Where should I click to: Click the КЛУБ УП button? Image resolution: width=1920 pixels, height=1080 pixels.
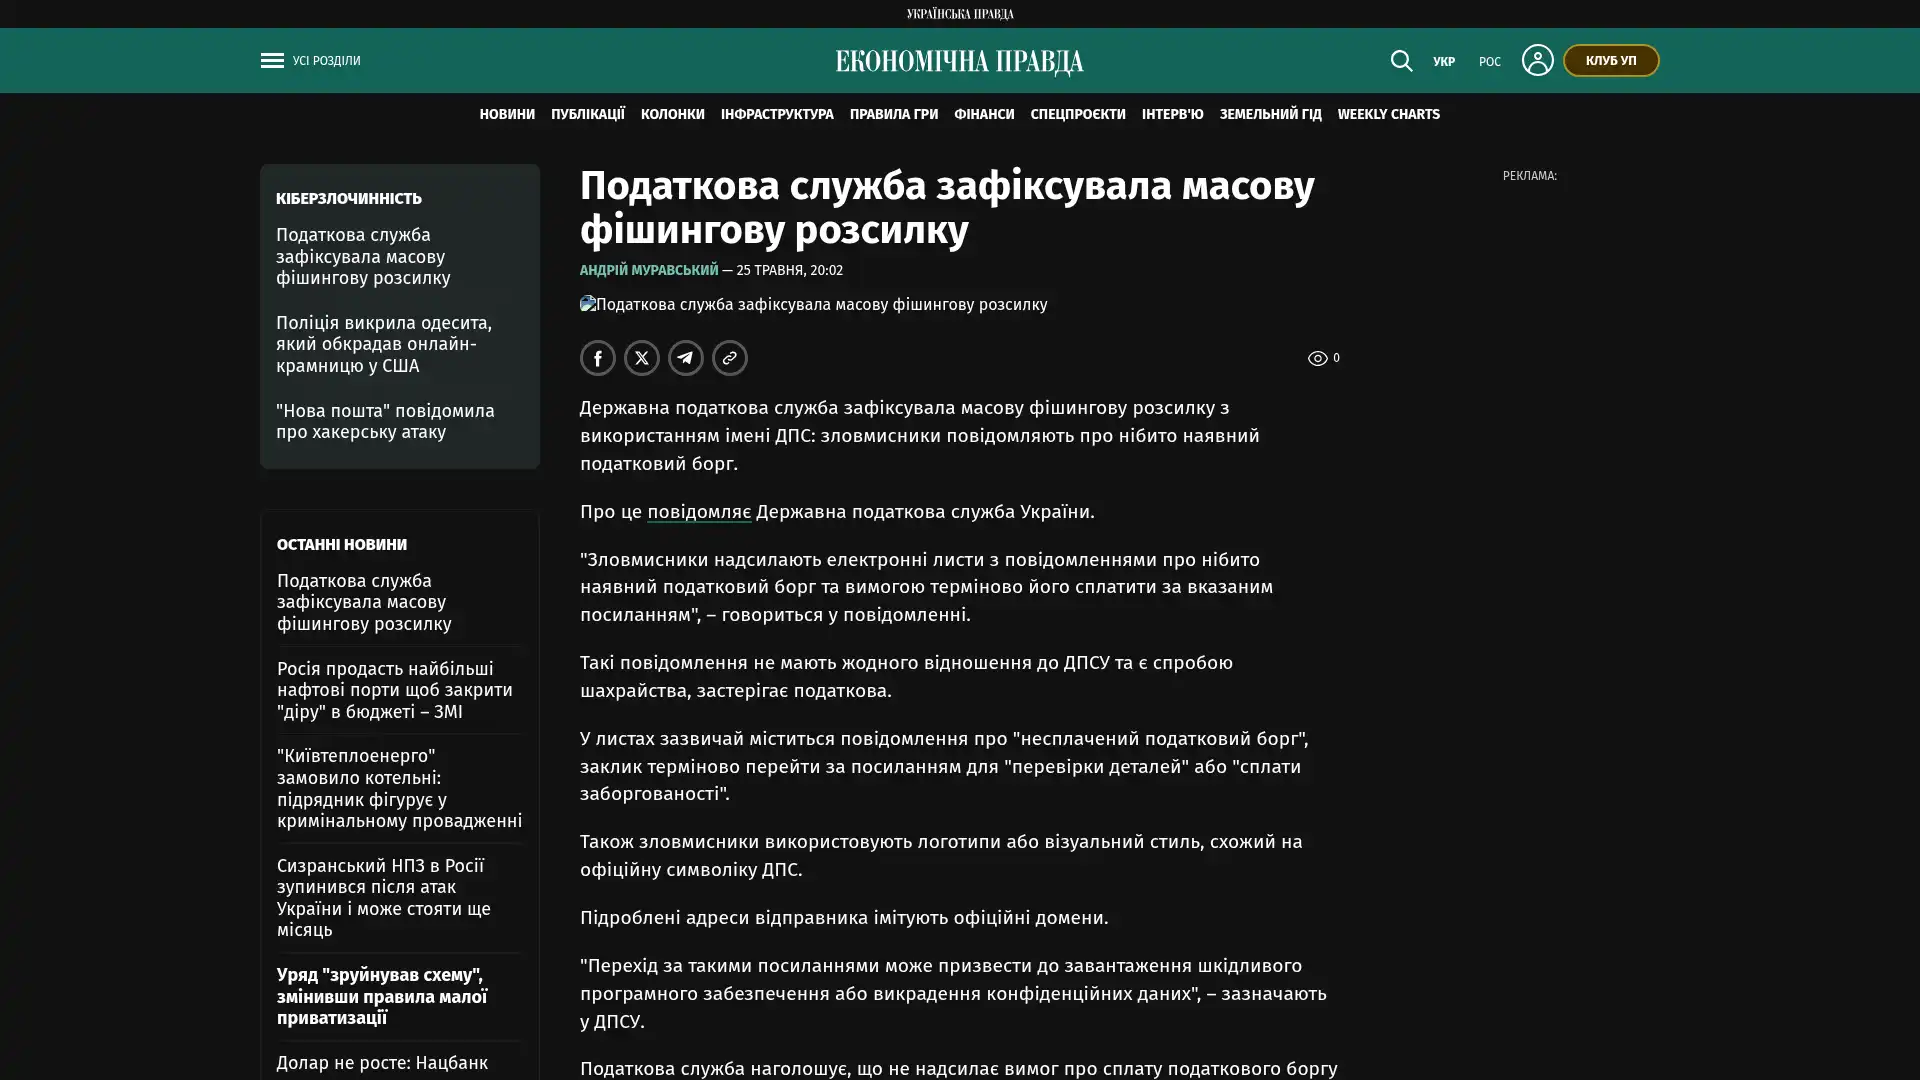coord(1611,61)
